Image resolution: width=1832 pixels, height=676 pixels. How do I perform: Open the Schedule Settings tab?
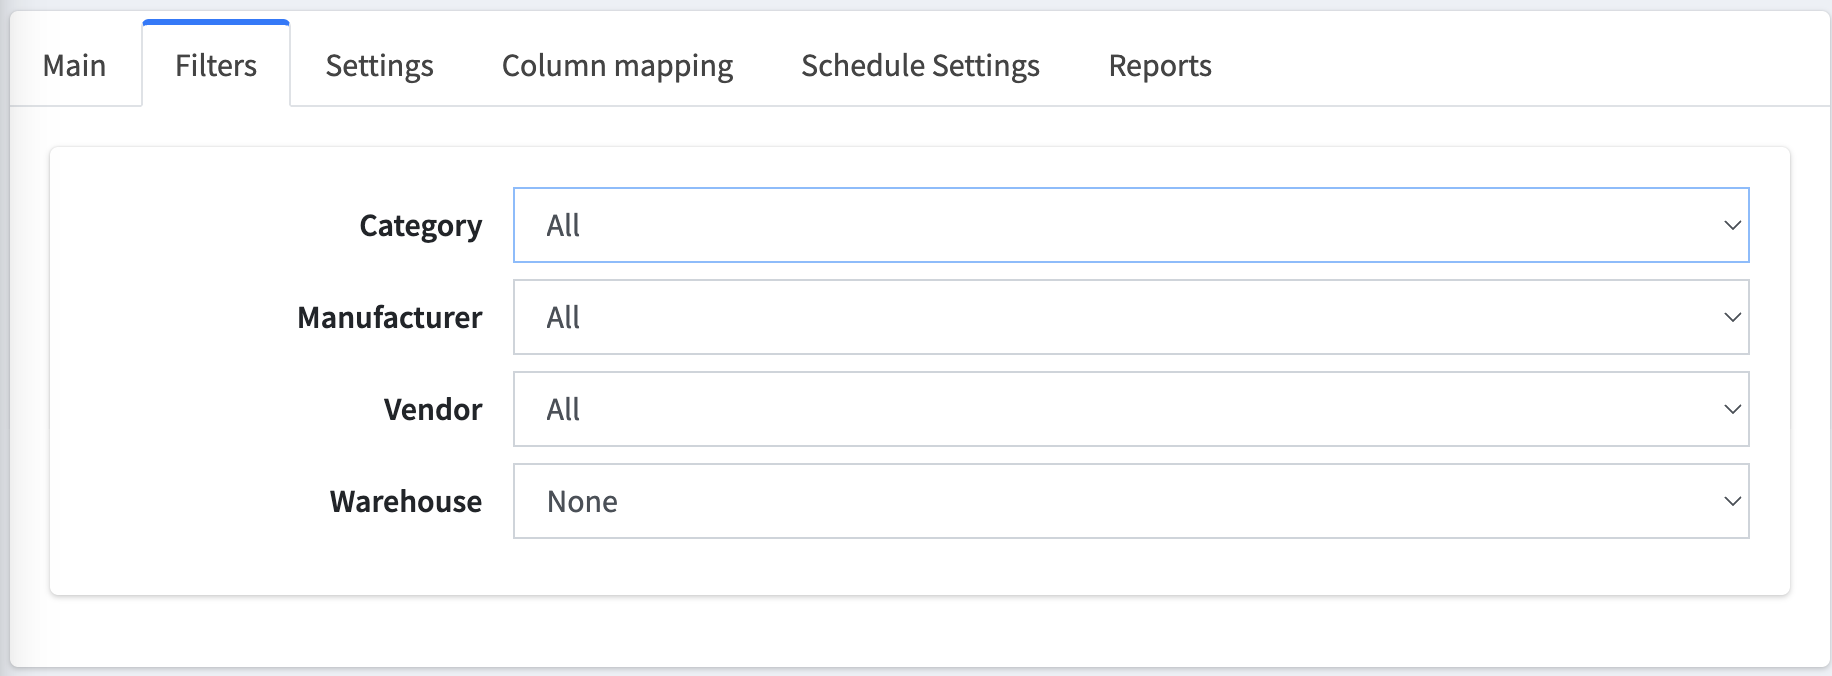pos(920,66)
